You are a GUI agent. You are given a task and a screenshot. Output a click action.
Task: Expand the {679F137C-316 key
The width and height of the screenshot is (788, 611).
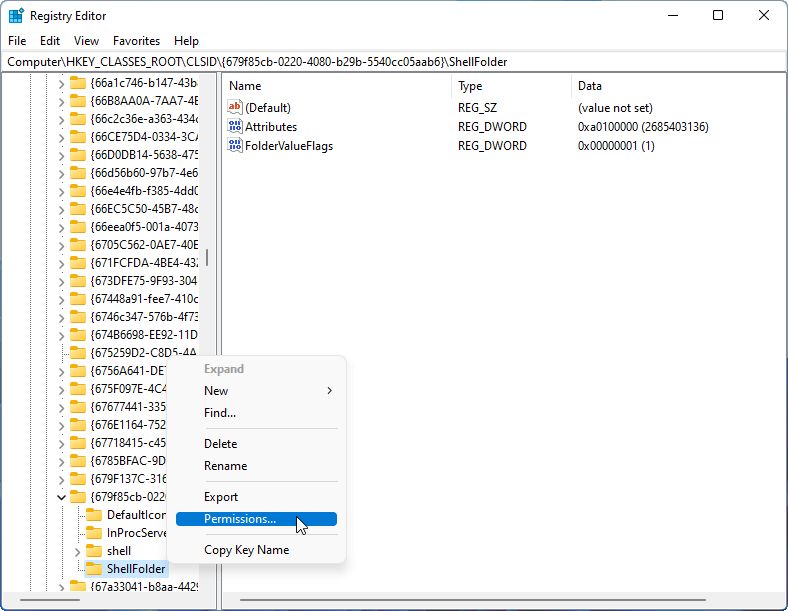point(61,479)
